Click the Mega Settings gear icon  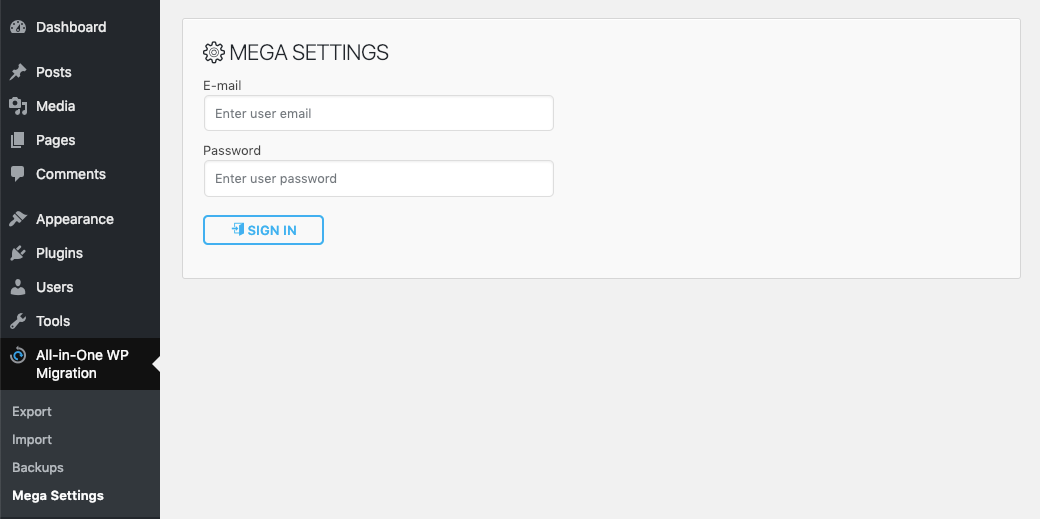coord(214,53)
